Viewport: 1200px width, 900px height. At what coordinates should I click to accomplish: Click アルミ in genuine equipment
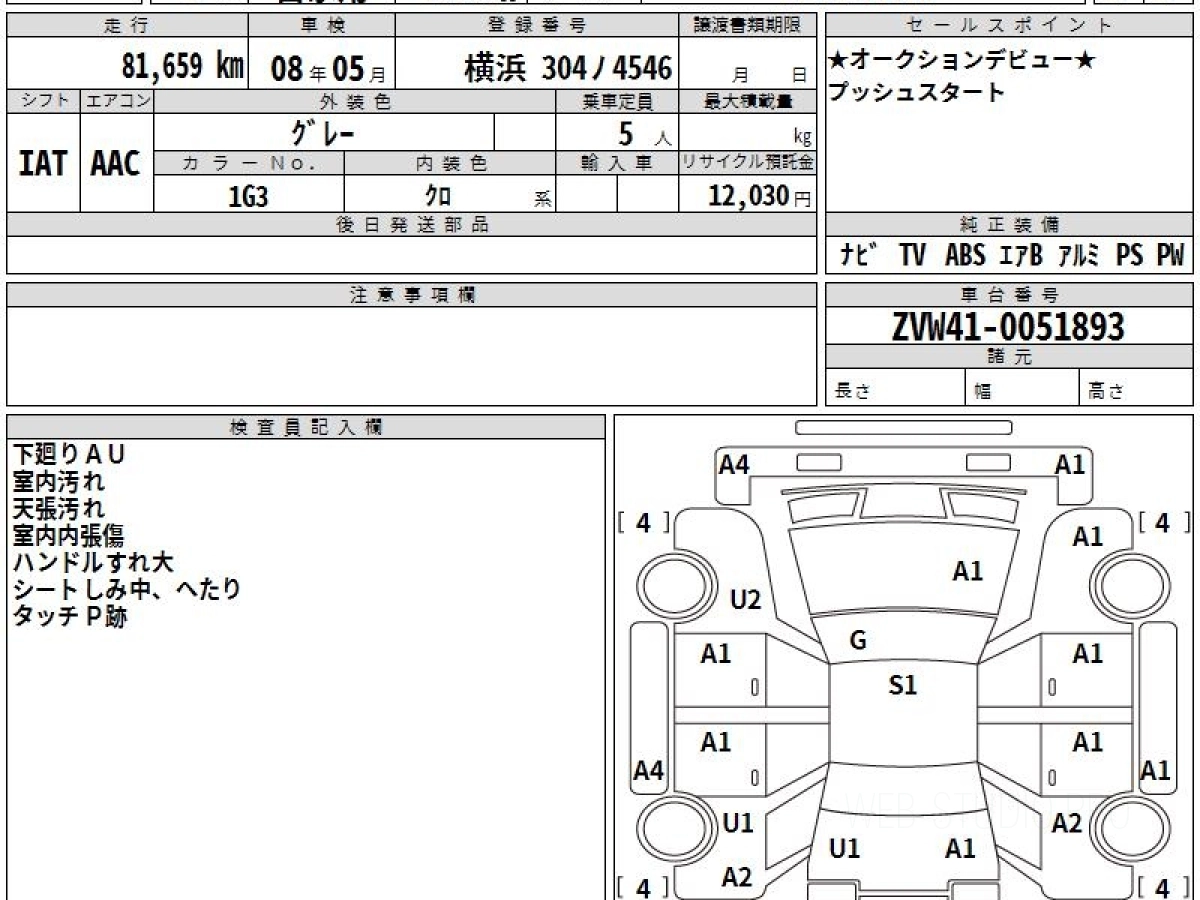point(1078,256)
